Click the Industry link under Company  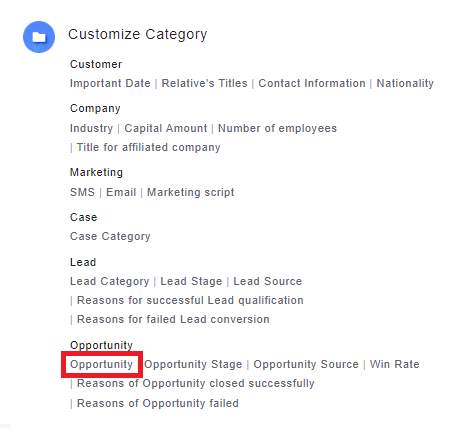91,128
